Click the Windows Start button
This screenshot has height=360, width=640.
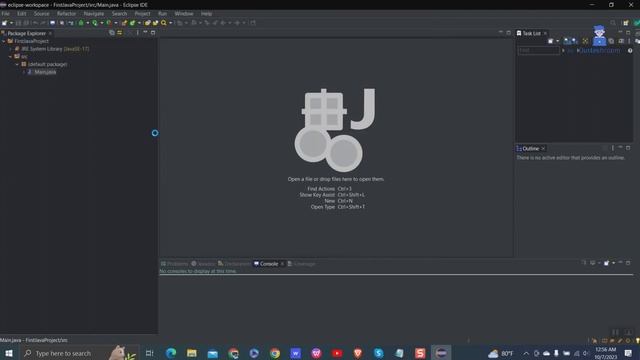(x=8, y=353)
